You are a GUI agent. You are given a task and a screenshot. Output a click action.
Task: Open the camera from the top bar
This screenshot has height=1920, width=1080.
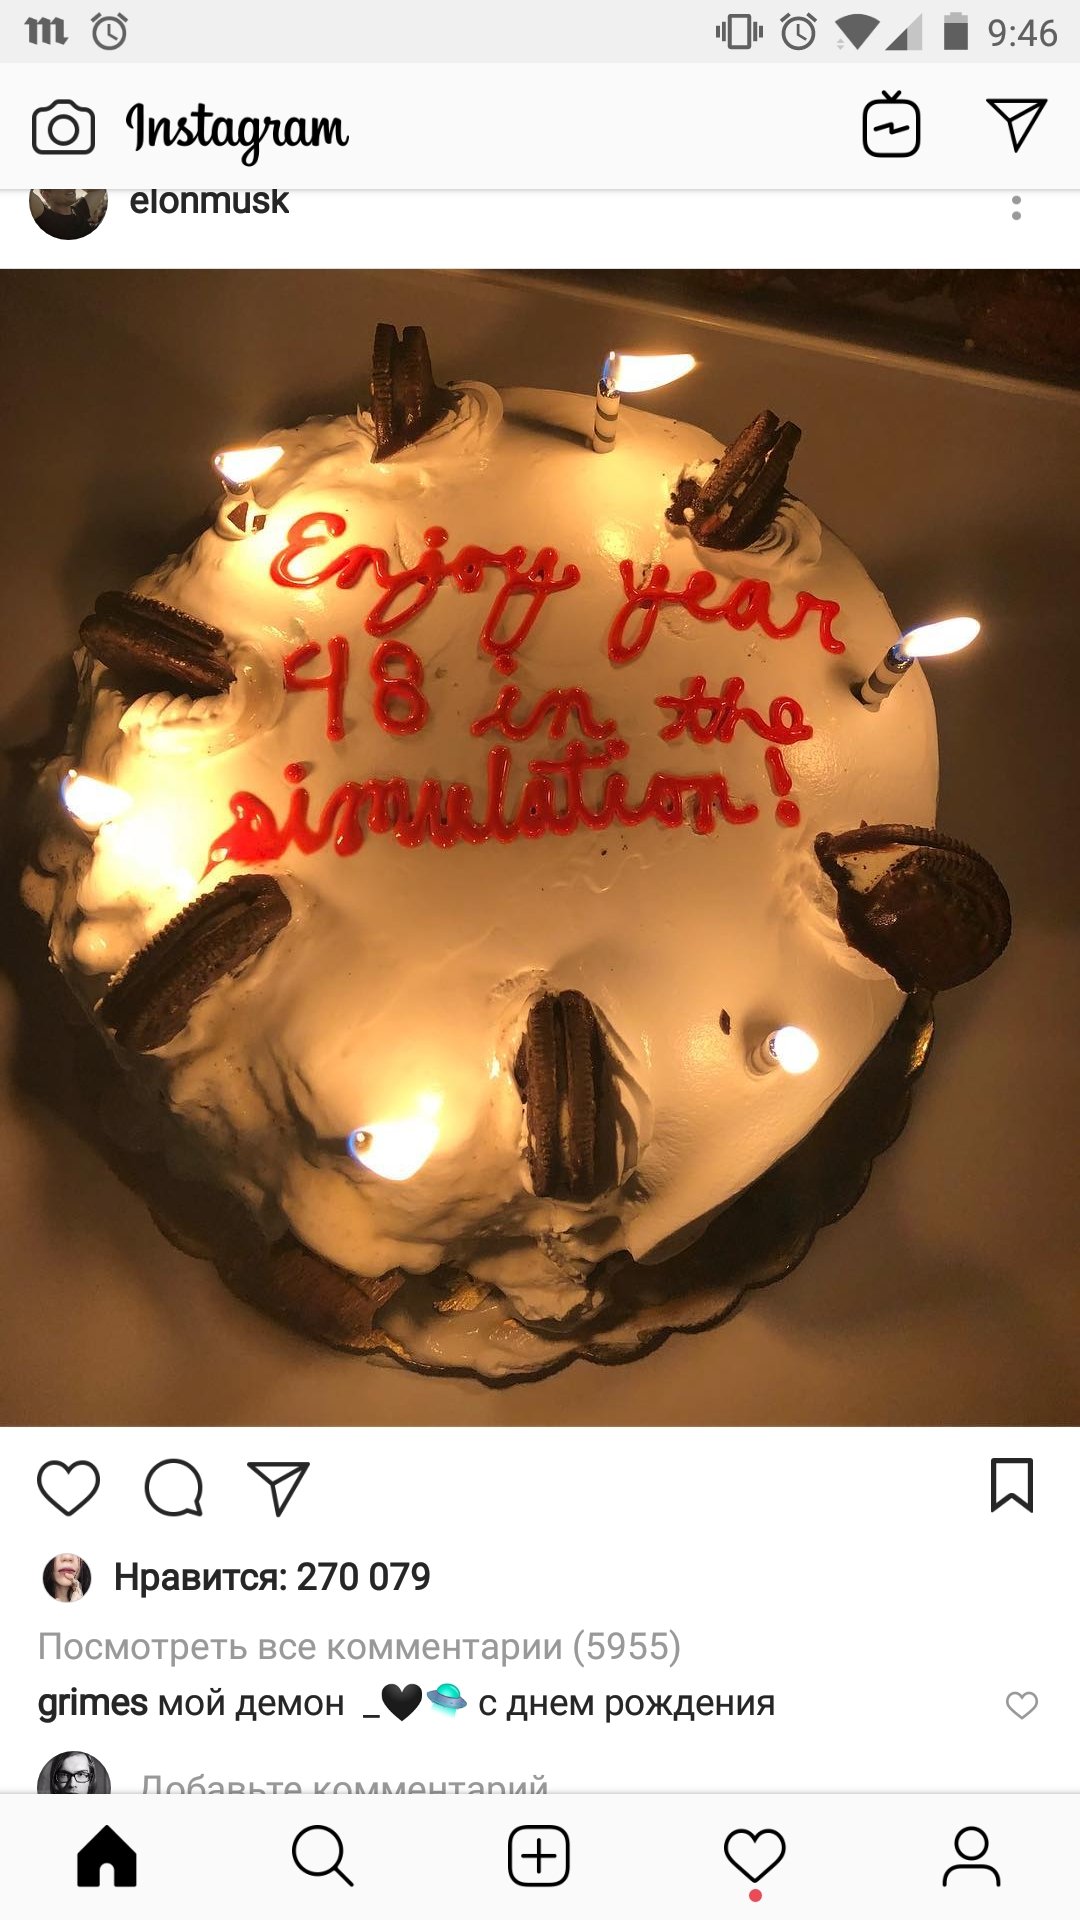point(63,128)
